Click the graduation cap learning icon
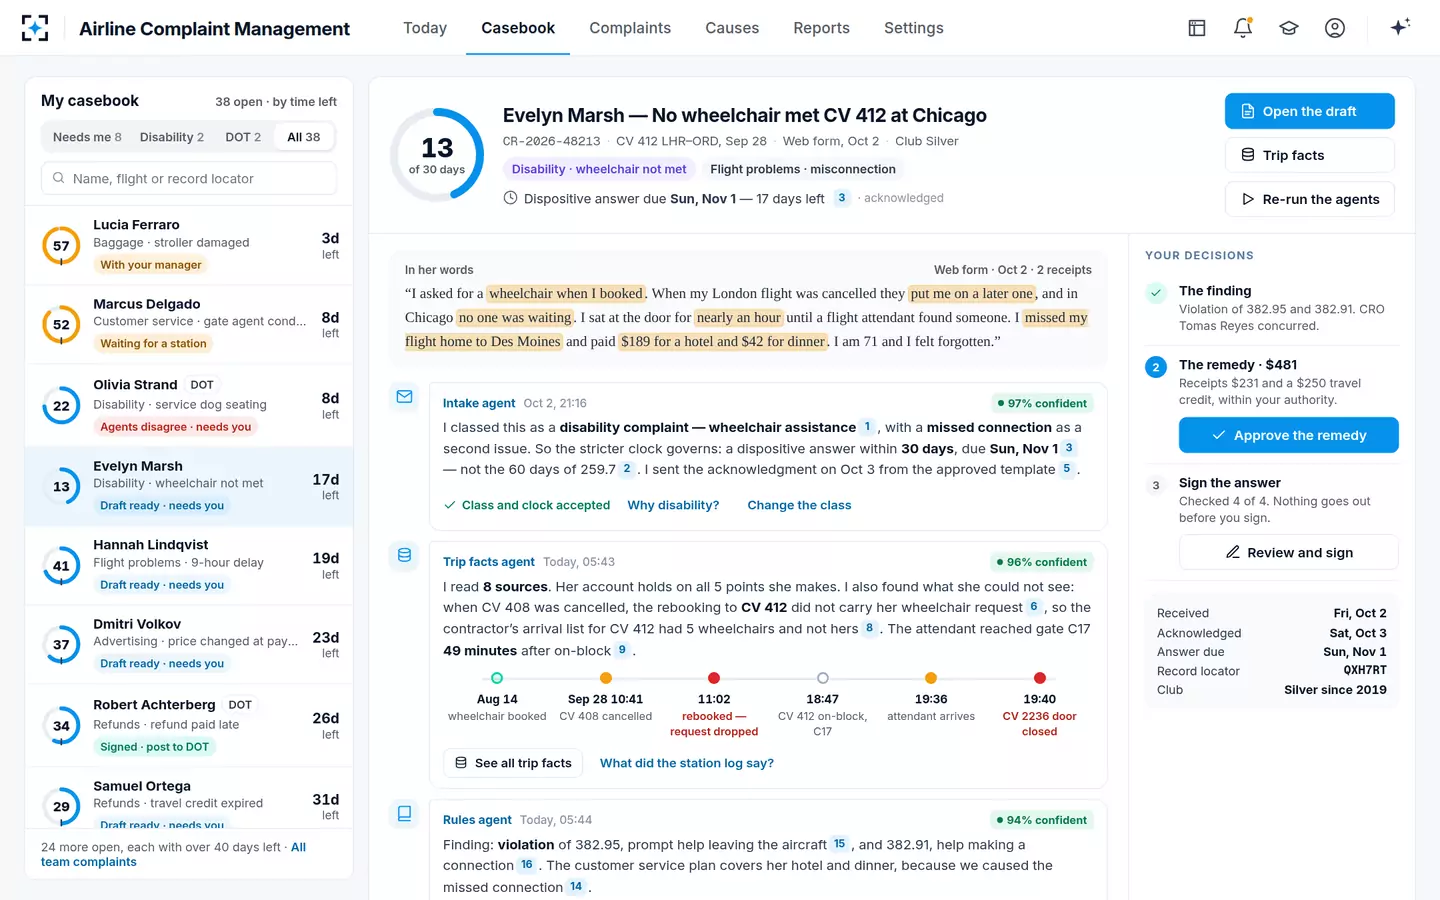This screenshot has width=1440, height=900. click(x=1289, y=28)
